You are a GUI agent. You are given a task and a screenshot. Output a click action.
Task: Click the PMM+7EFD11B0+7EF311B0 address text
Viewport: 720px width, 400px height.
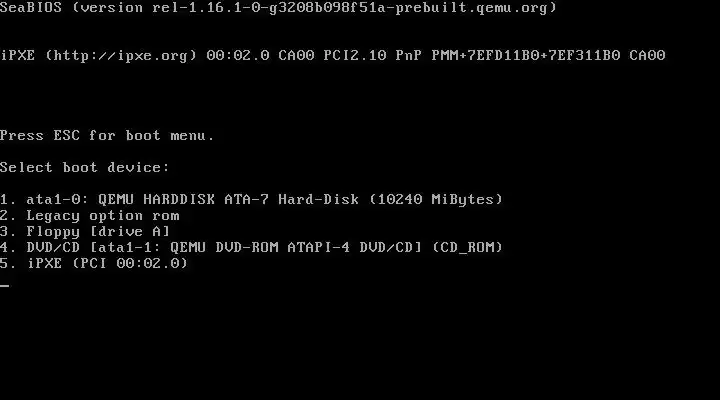tap(526, 56)
